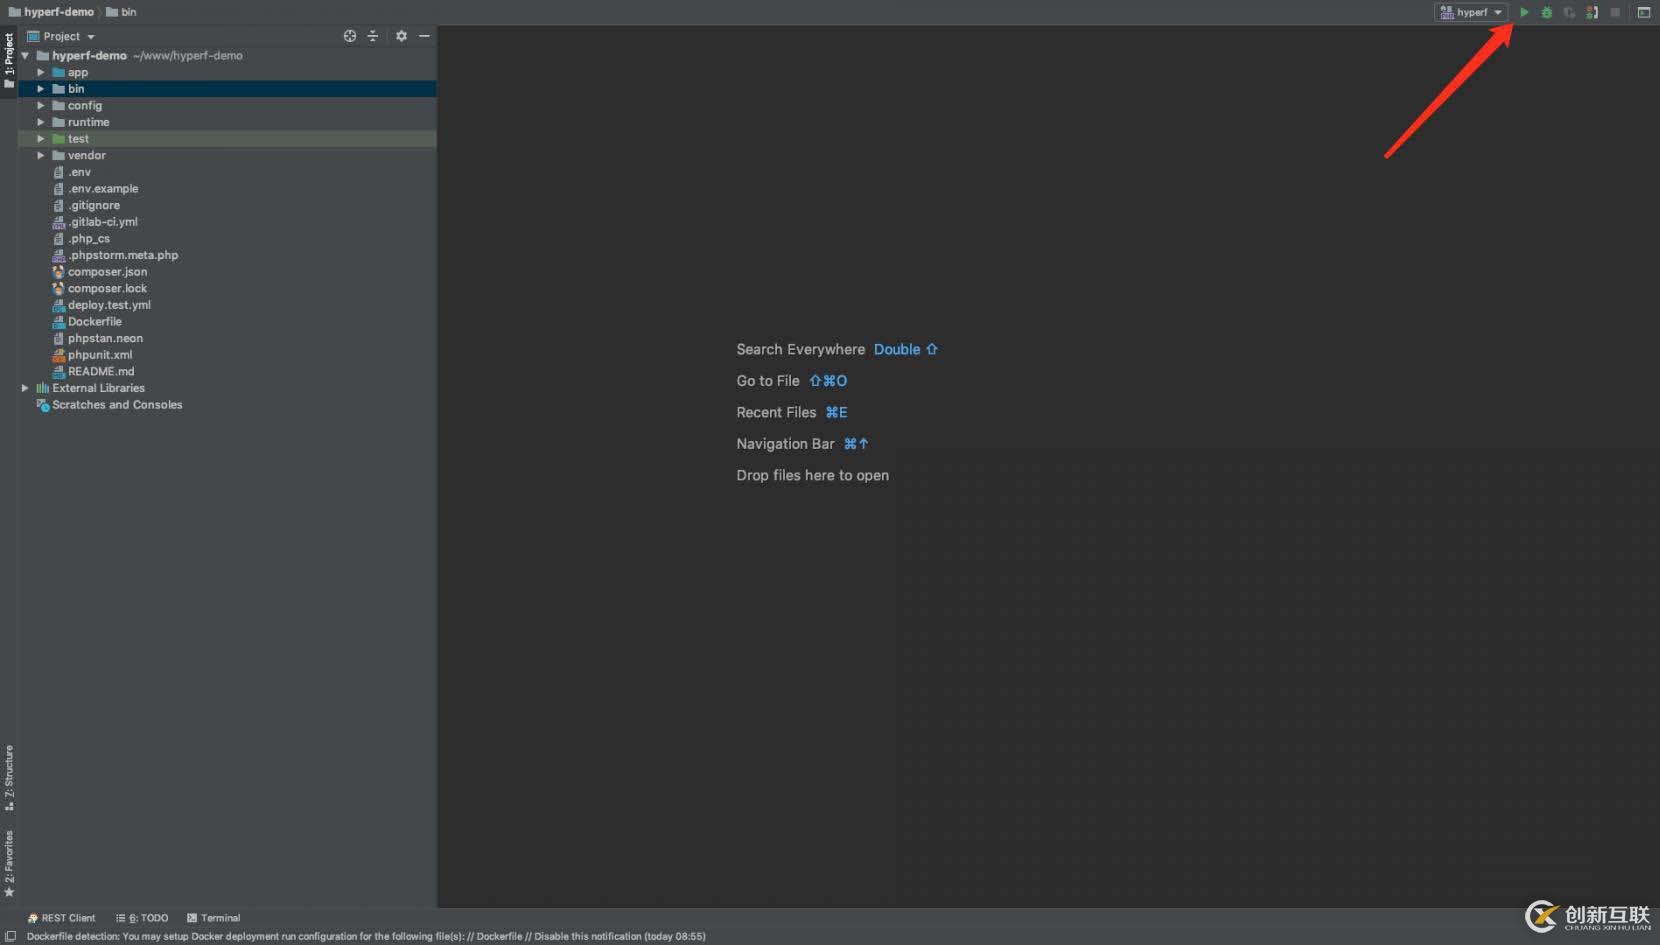Select Scratches and Consoles
This screenshot has height=945, width=1660.
click(x=117, y=405)
